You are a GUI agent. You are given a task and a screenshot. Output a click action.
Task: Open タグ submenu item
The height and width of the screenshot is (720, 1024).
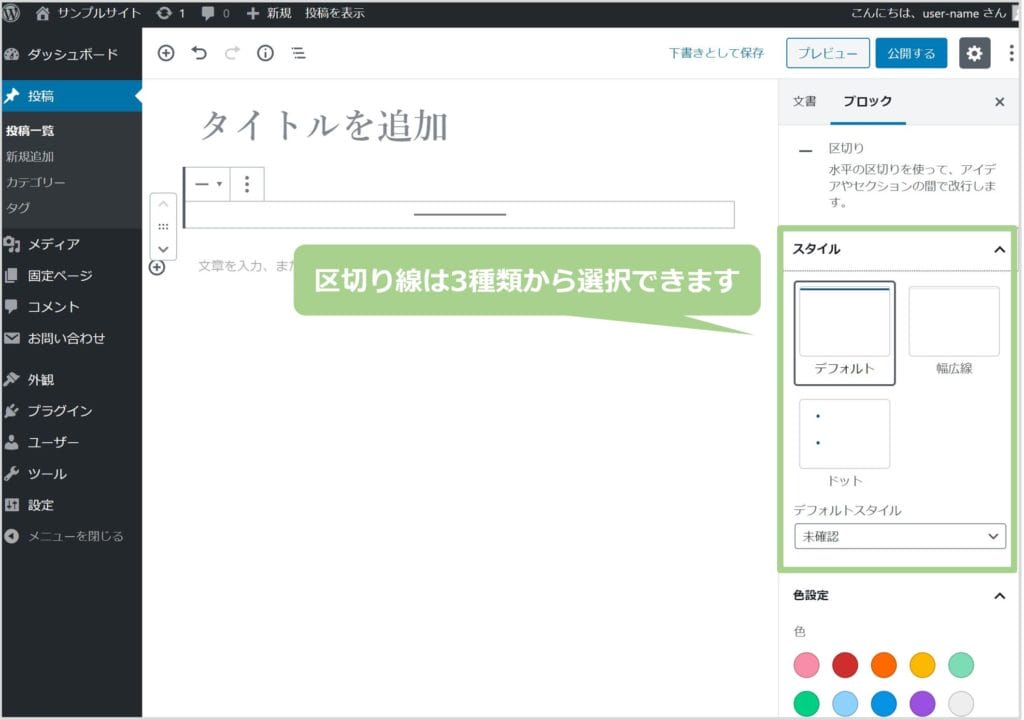(x=18, y=208)
